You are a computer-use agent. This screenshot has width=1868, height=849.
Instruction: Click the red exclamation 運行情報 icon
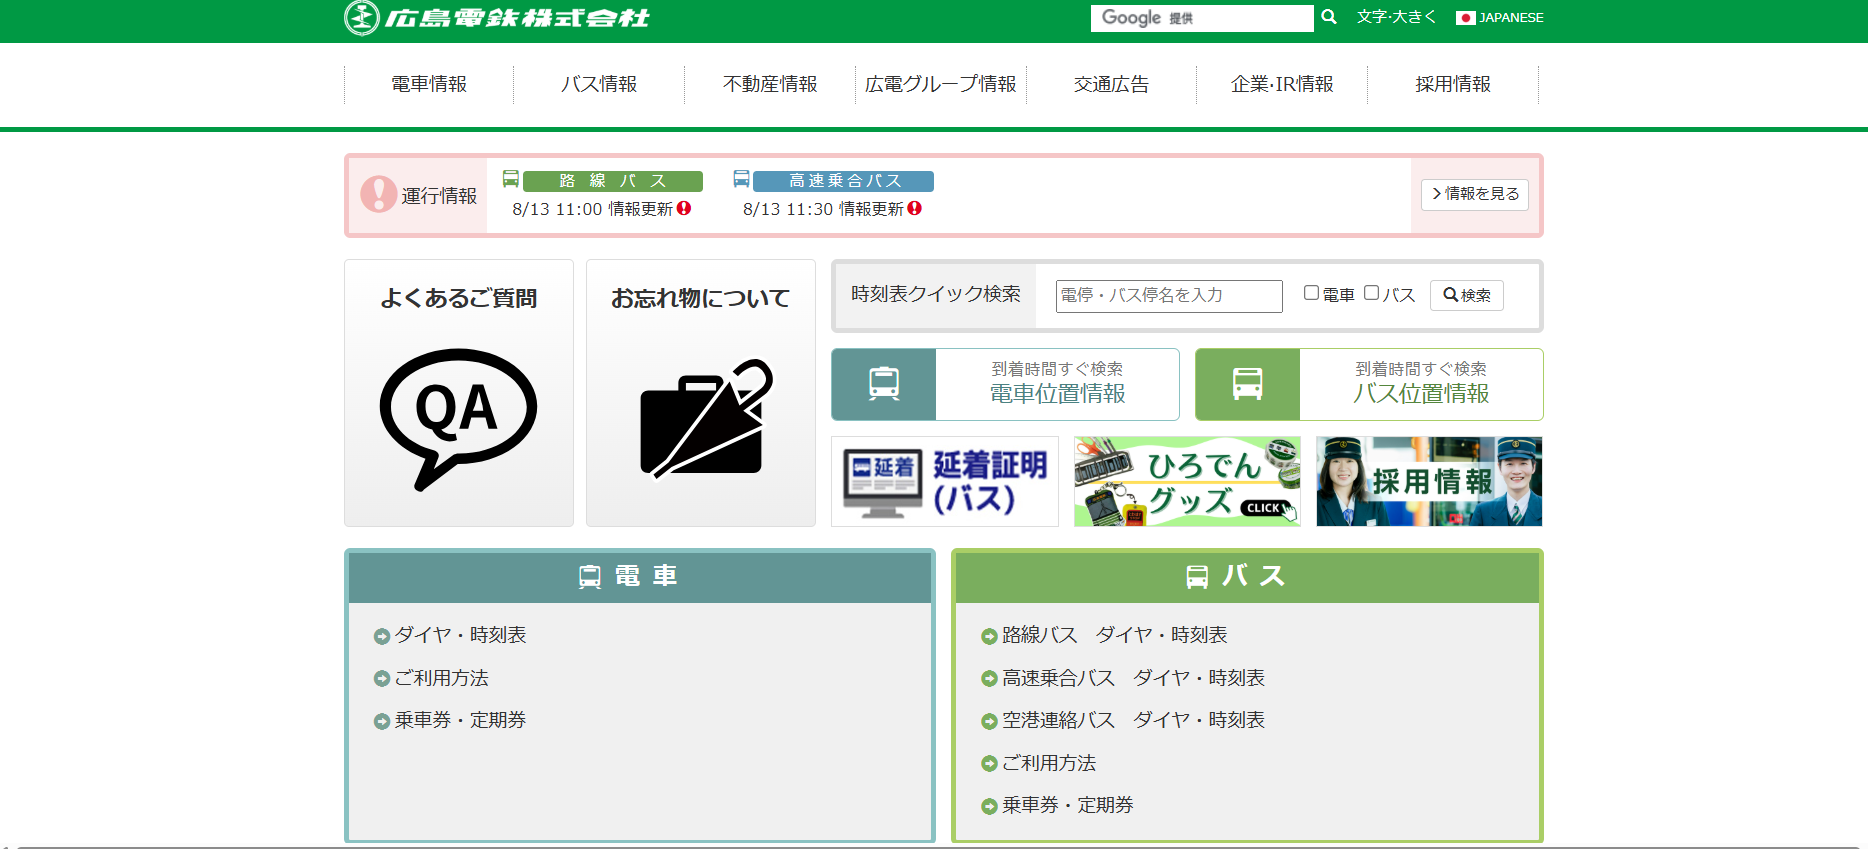(379, 194)
